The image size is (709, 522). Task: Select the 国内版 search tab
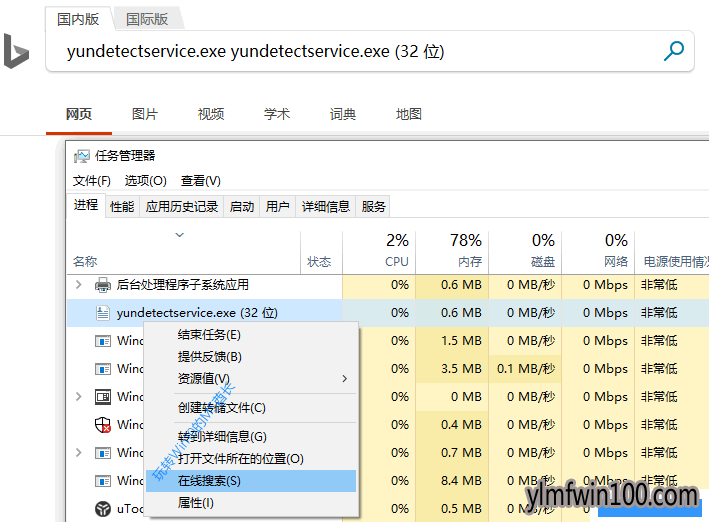(78, 19)
